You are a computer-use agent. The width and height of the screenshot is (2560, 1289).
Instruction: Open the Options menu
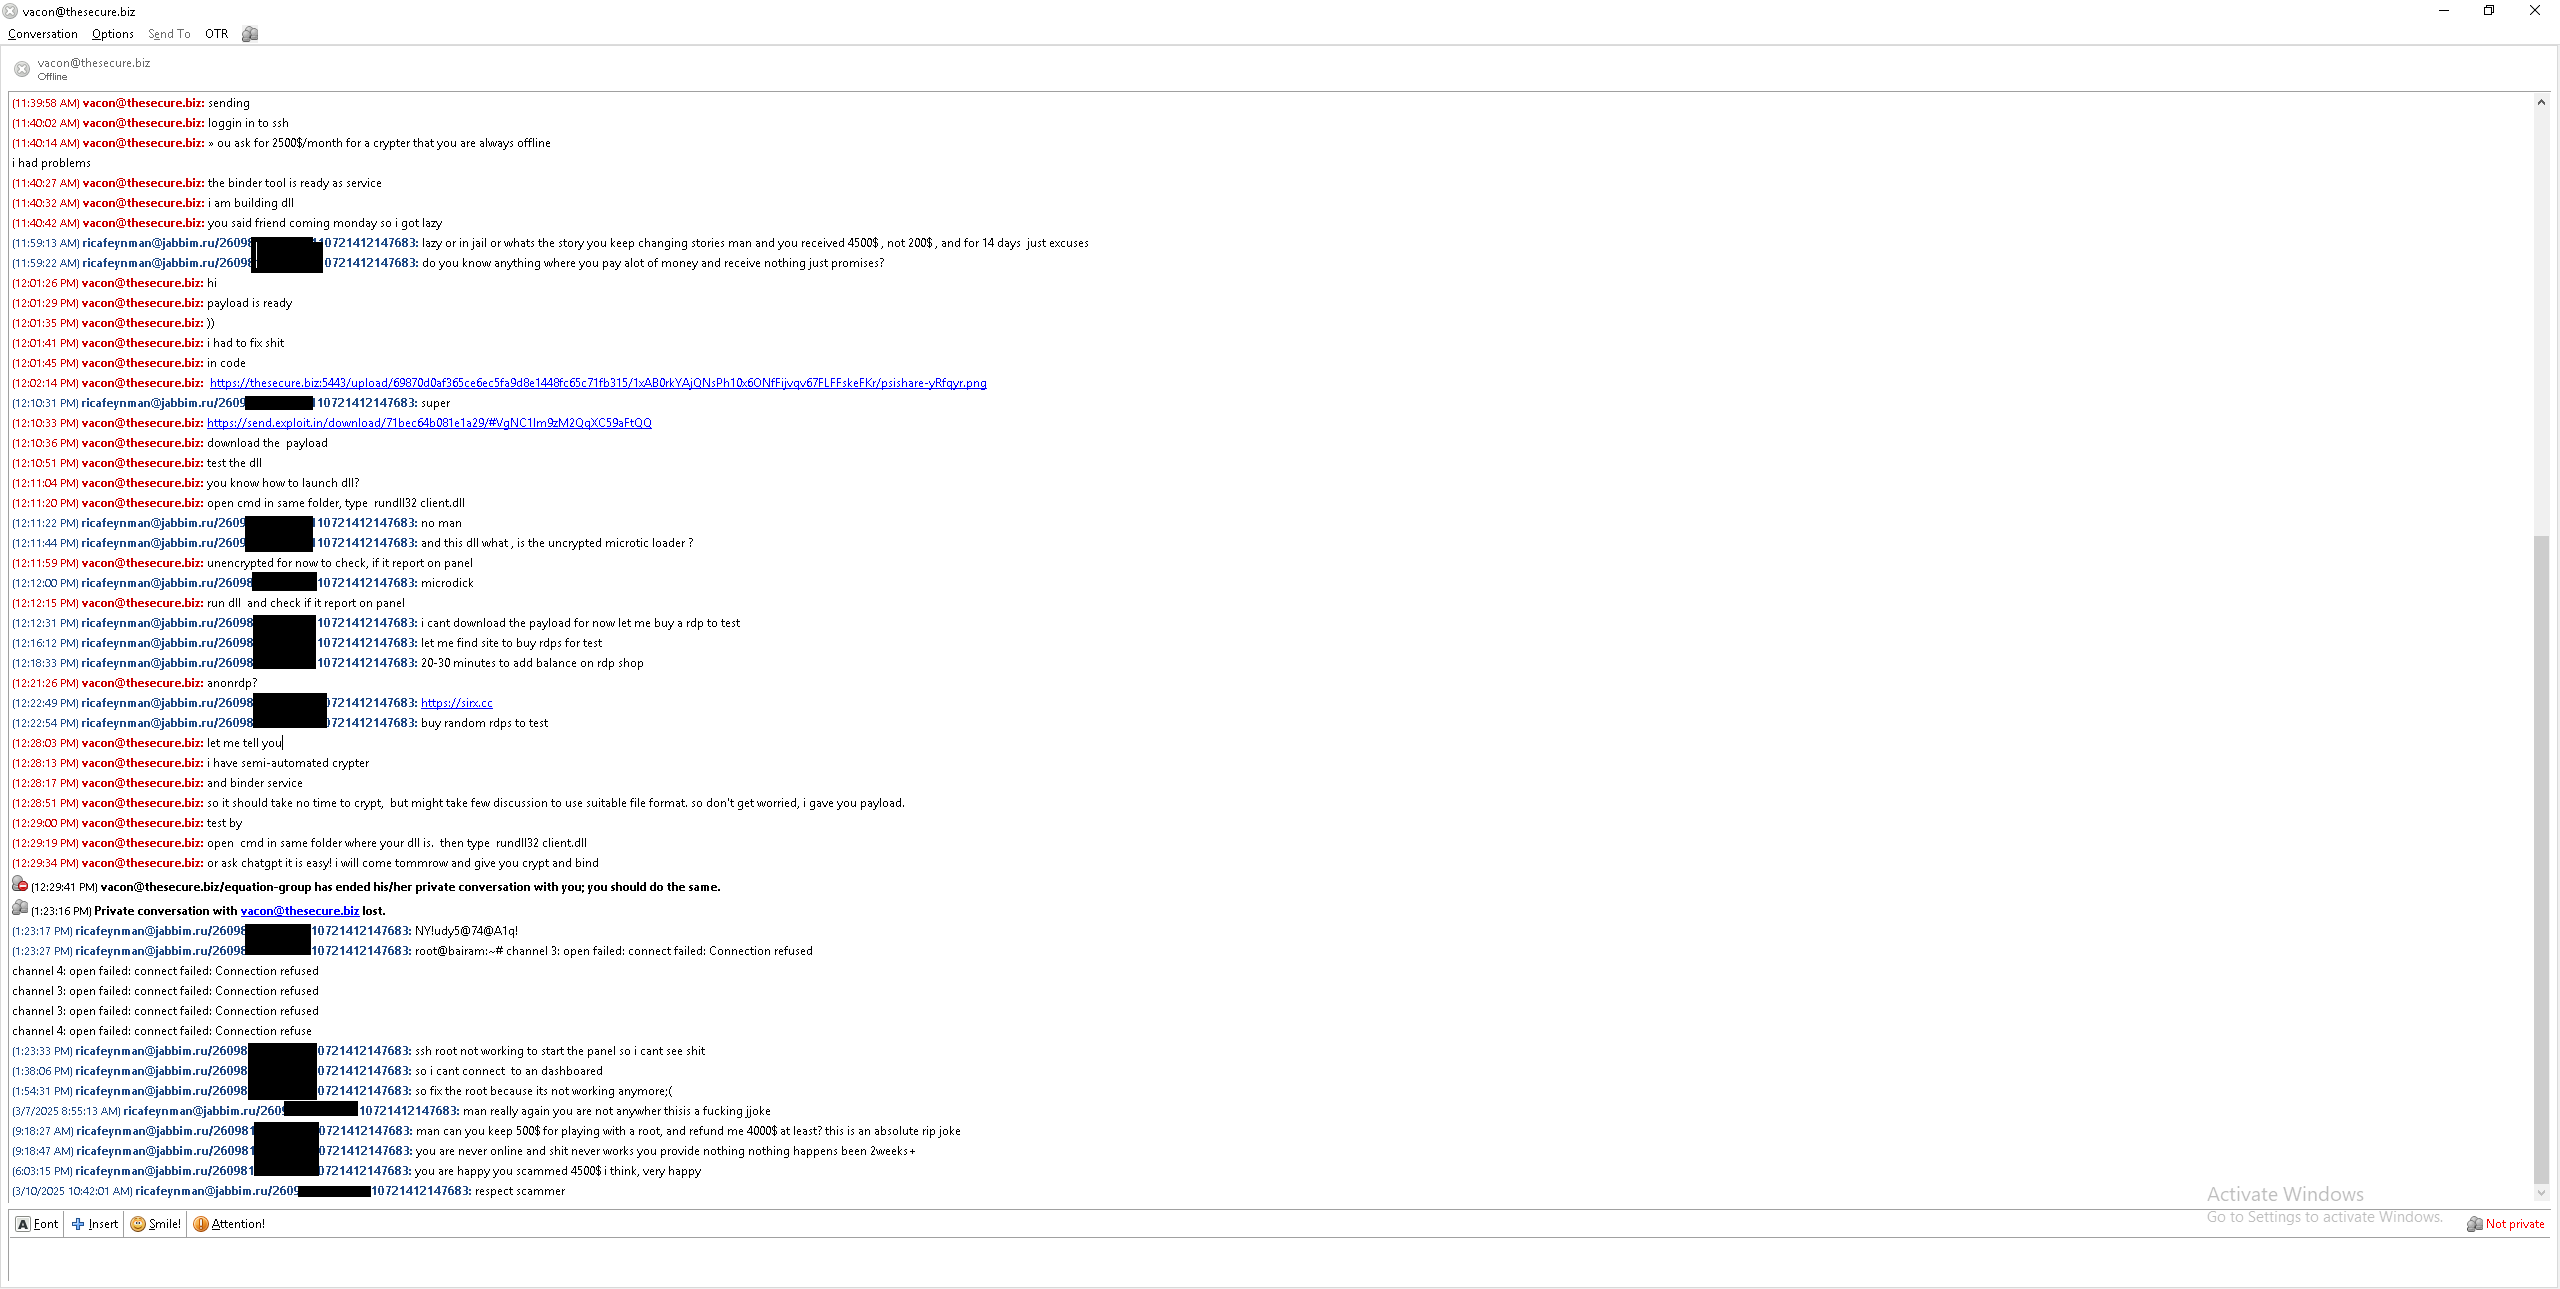(x=112, y=34)
